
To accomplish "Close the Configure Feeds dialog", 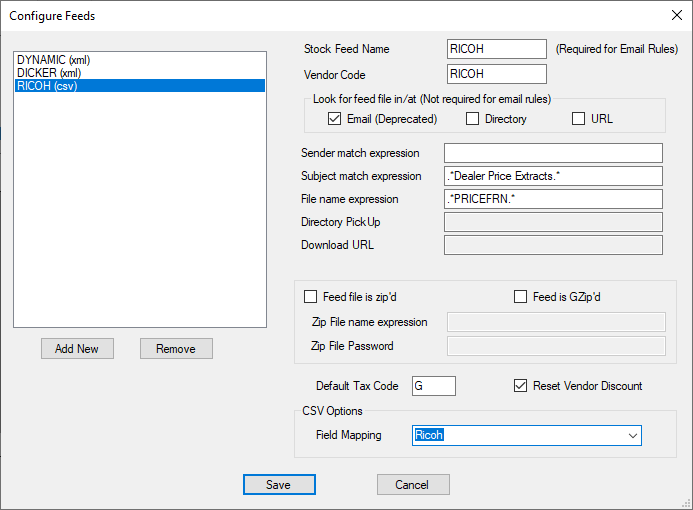I will [674, 16].
